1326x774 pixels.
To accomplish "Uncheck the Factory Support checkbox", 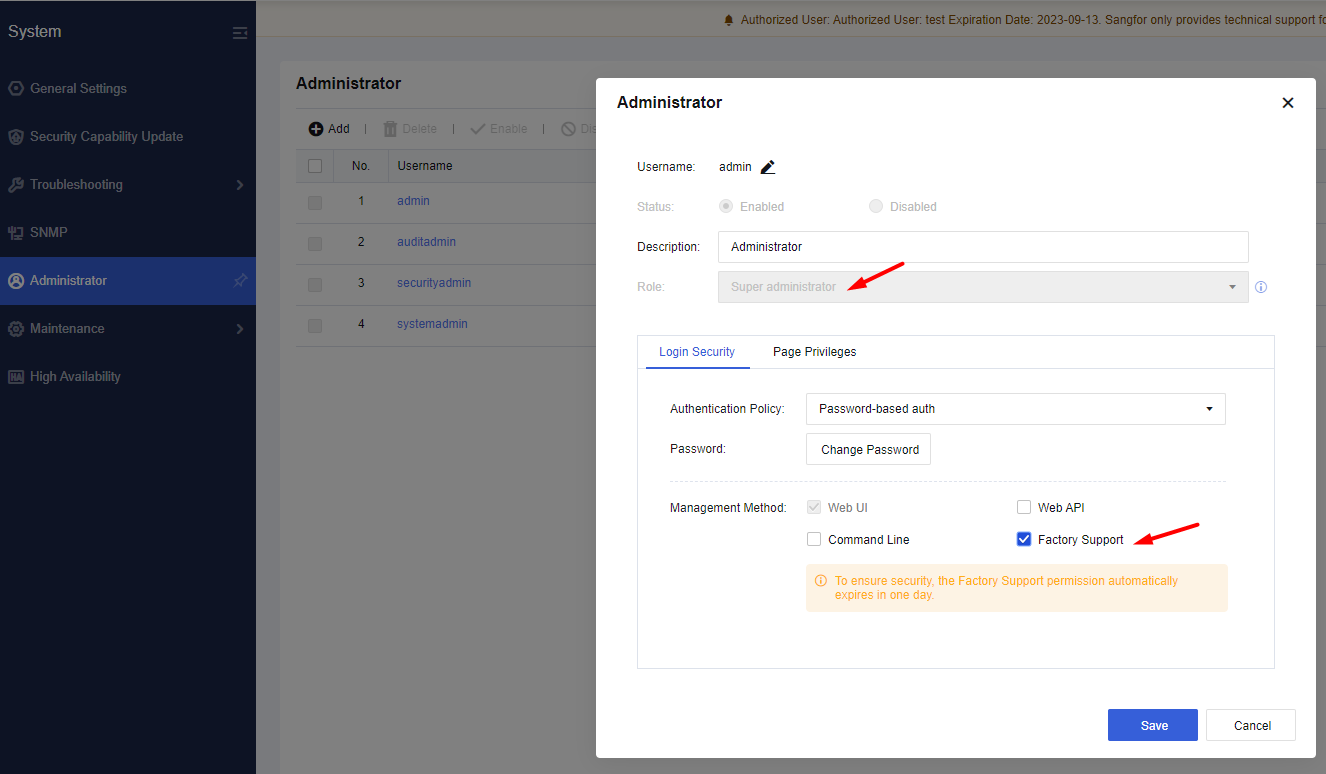I will (1024, 539).
